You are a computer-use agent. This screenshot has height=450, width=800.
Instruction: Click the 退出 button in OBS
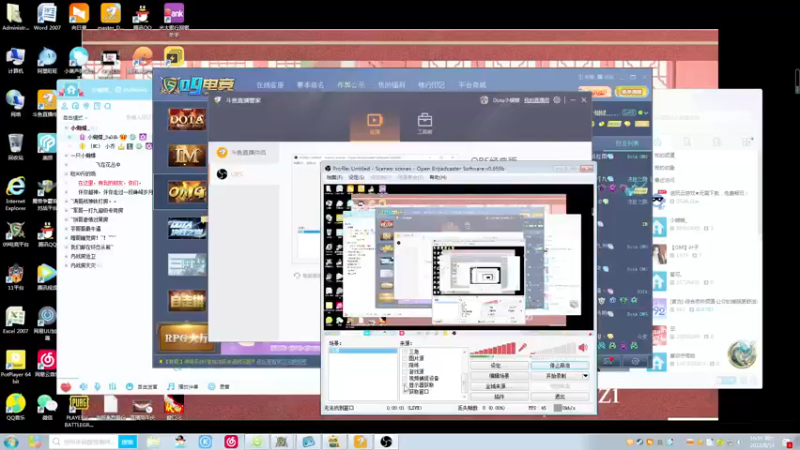coord(560,396)
